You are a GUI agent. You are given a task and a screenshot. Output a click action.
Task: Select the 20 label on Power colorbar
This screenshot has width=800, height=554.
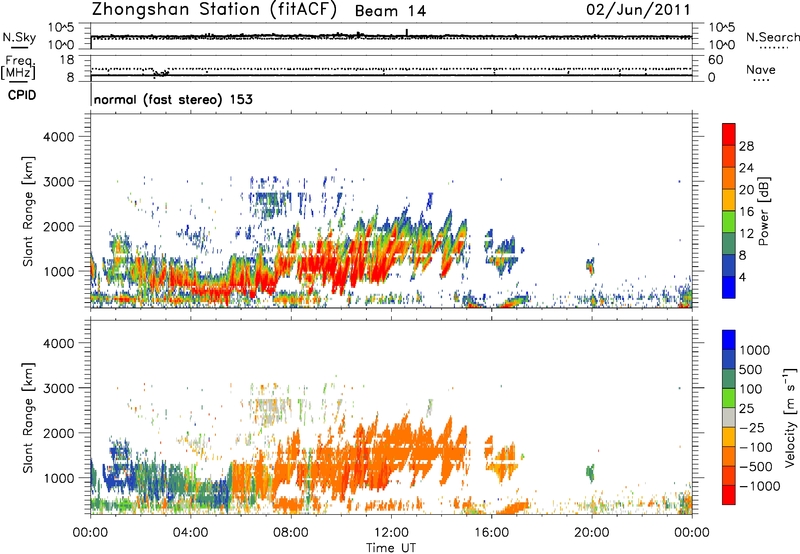pos(746,190)
